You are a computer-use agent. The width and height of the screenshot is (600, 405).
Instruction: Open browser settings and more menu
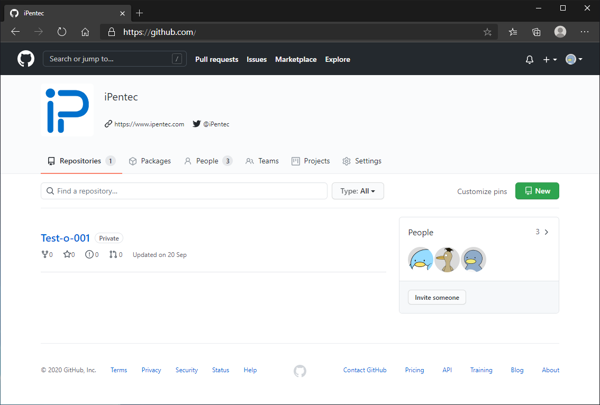pyautogui.click(x=584, y=32)
